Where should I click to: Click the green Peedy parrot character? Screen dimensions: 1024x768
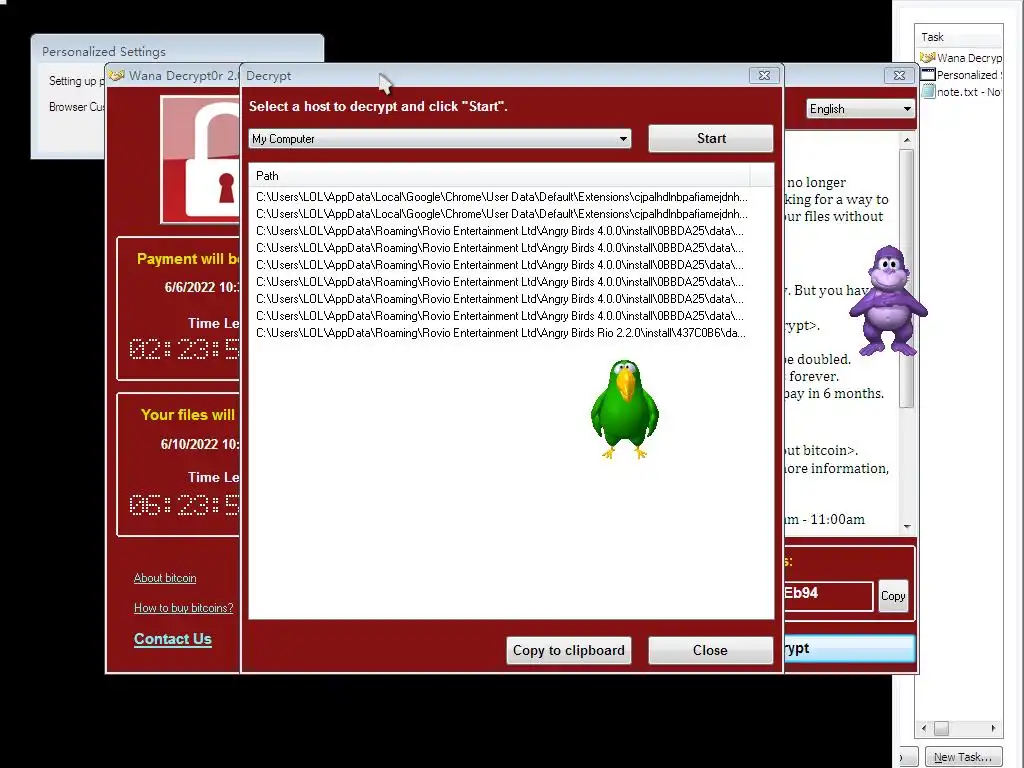pos(624,409)
